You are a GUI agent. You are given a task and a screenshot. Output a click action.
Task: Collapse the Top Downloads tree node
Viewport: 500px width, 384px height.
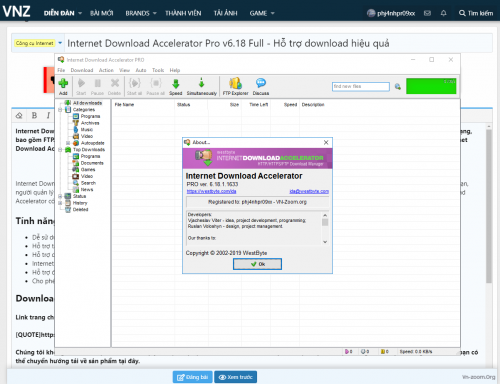[60, 150]
